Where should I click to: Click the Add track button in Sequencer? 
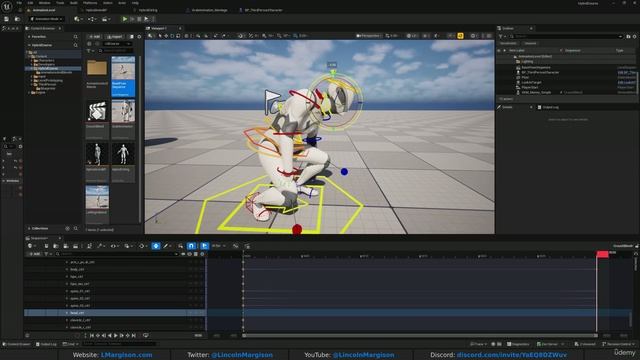coord(34,254)
